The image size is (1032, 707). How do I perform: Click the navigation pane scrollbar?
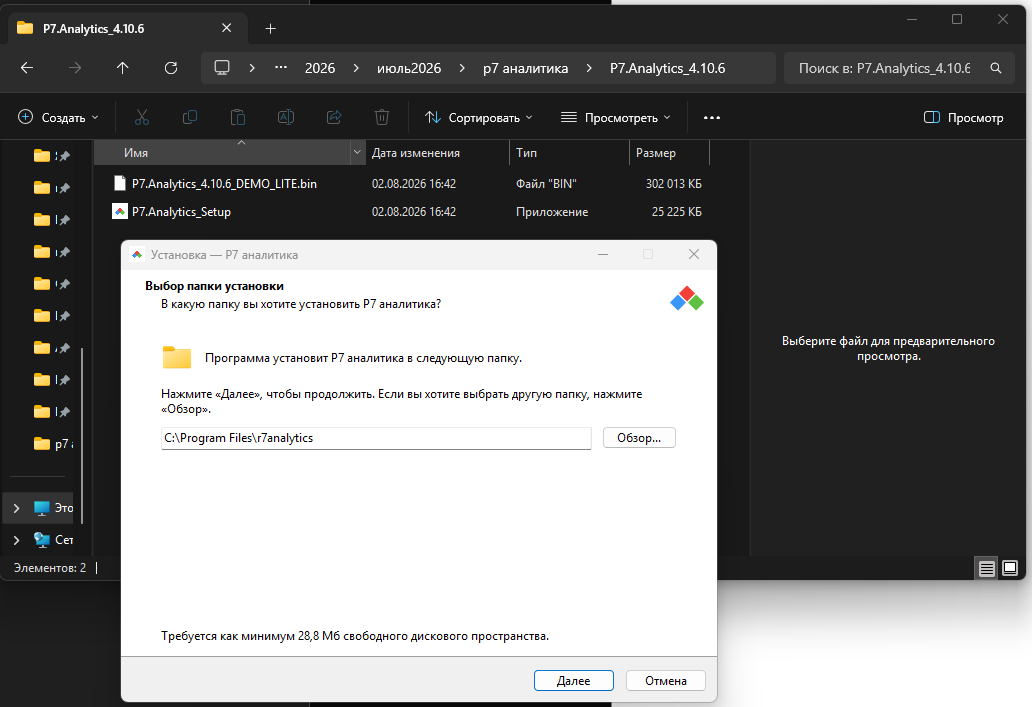pyautogui.click(x=82, y=436)
